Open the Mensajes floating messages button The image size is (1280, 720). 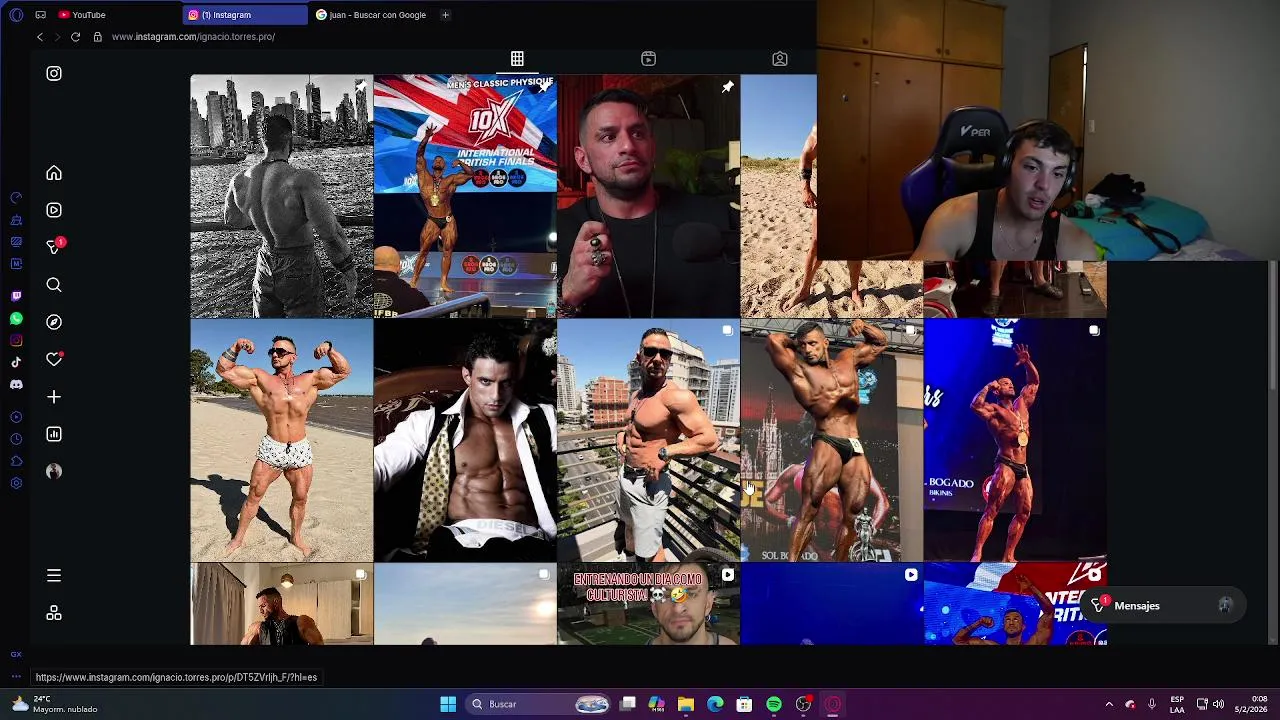[x=1164, y=606]
